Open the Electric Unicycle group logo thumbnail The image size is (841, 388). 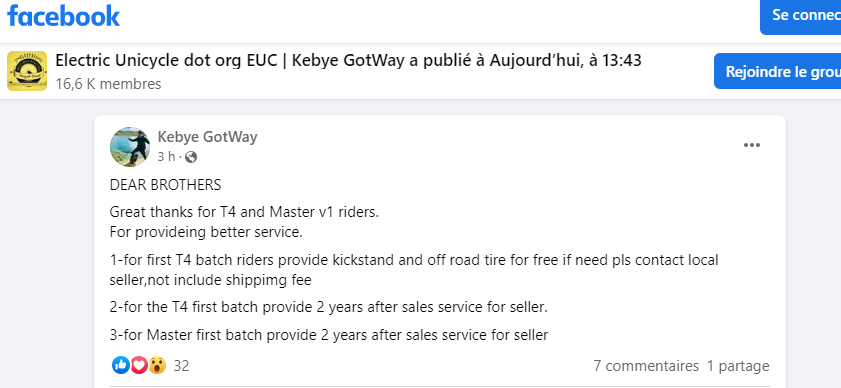(x=27, y=71)
